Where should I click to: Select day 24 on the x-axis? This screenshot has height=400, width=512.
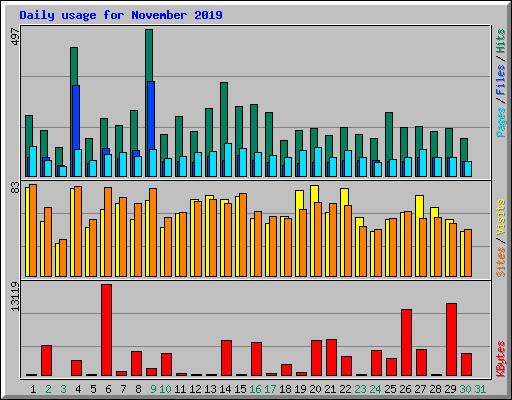(x=375, y=389)
